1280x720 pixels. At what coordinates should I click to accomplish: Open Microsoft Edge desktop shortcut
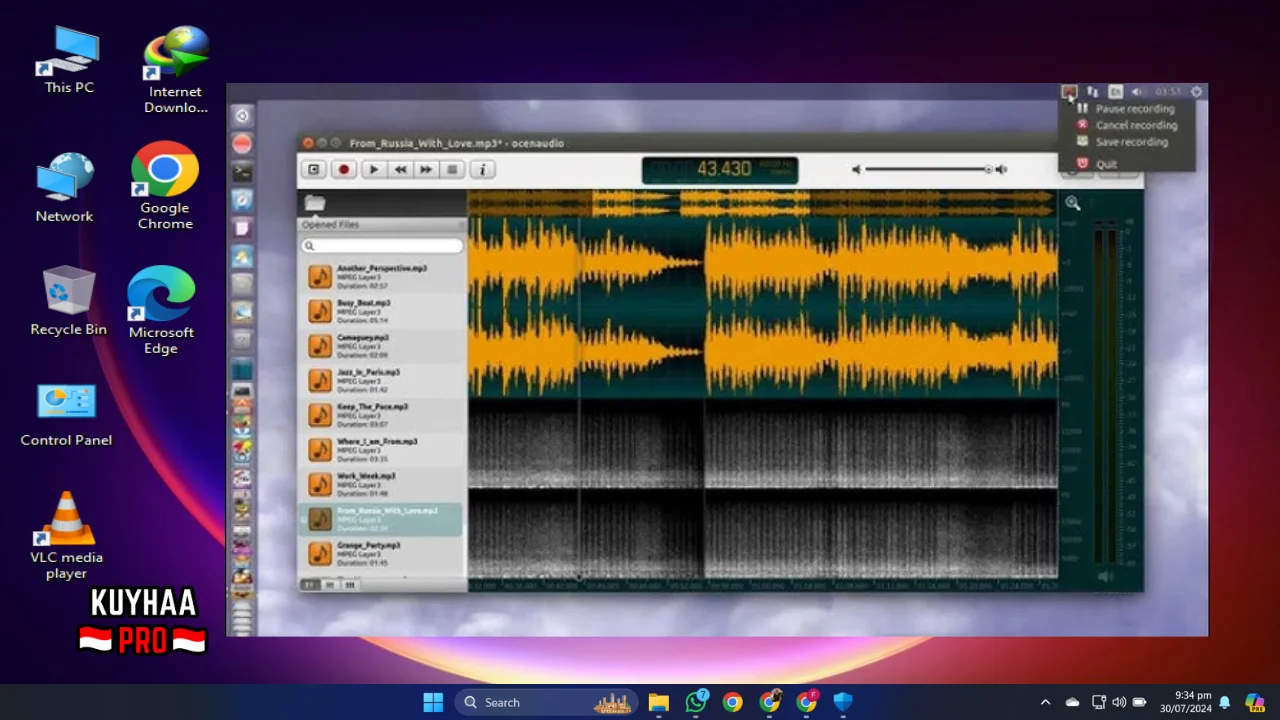160,310
